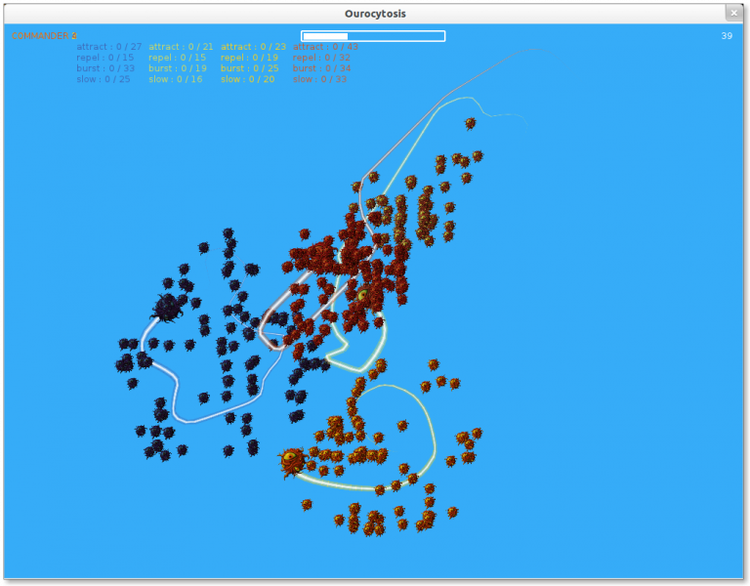750x586 pixels.
Task: Click the counter reading 39
Action: click(727, 36)
